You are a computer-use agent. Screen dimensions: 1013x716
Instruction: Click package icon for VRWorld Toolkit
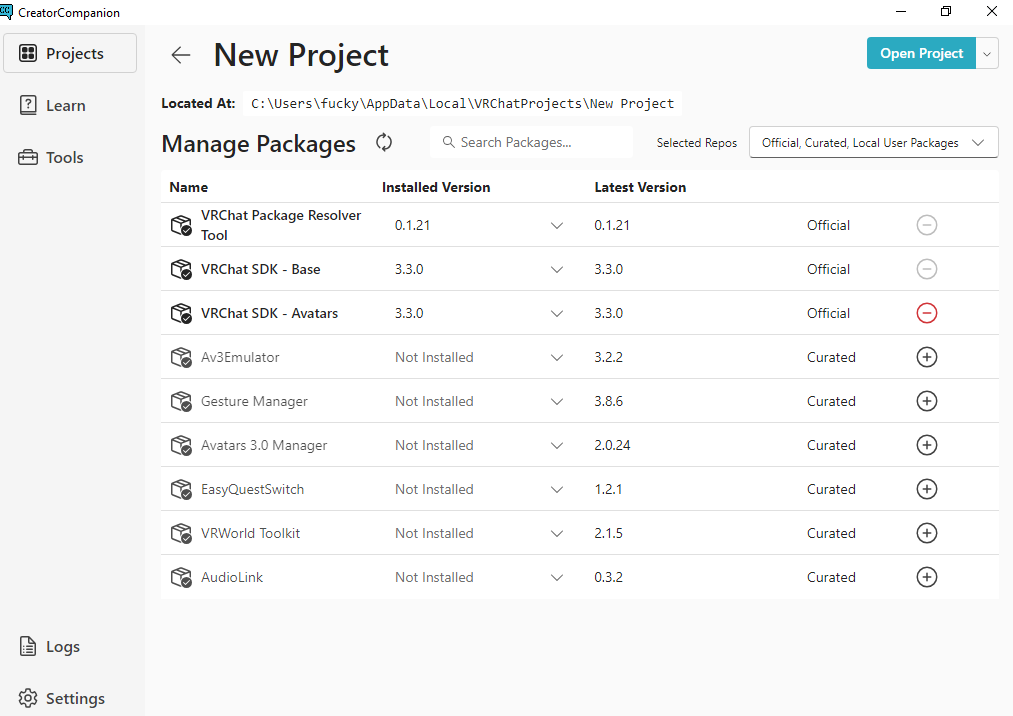[x=181, y=532]
